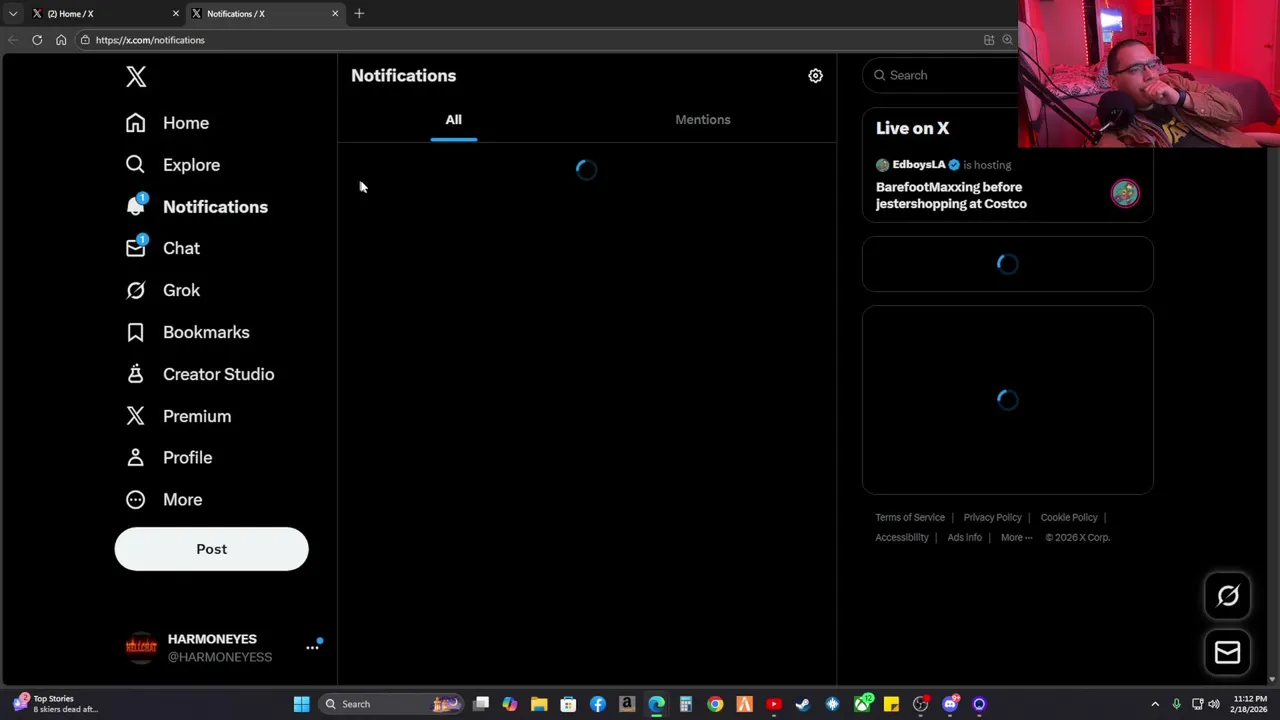Image resolution: width=1280 pixels, height=720 pixels.
Task: Open Sticky Notes from taskbar
Action: tap(891, 704)
